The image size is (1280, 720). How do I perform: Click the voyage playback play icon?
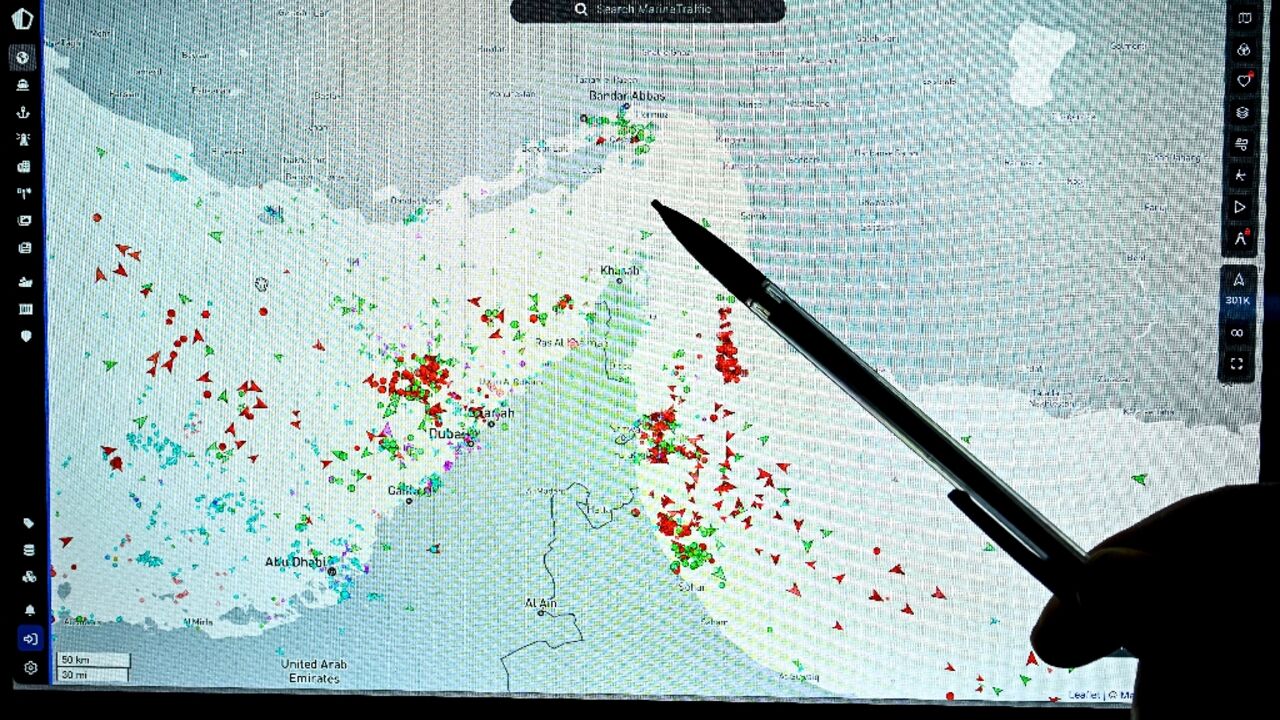tap(1240, 207)
